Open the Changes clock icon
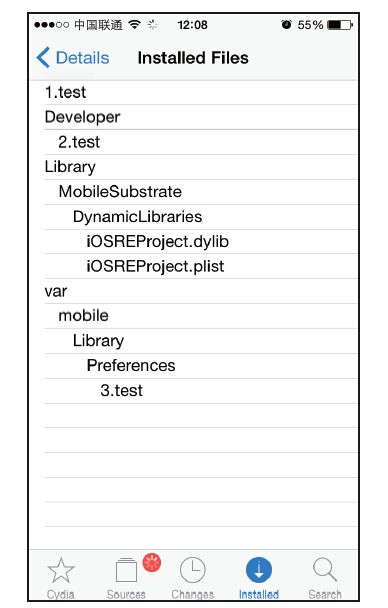 (193, 570)
